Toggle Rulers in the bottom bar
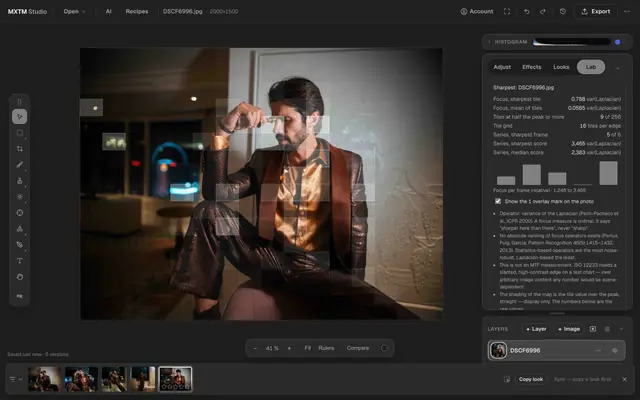640x400 pixels. click(326, 348)
